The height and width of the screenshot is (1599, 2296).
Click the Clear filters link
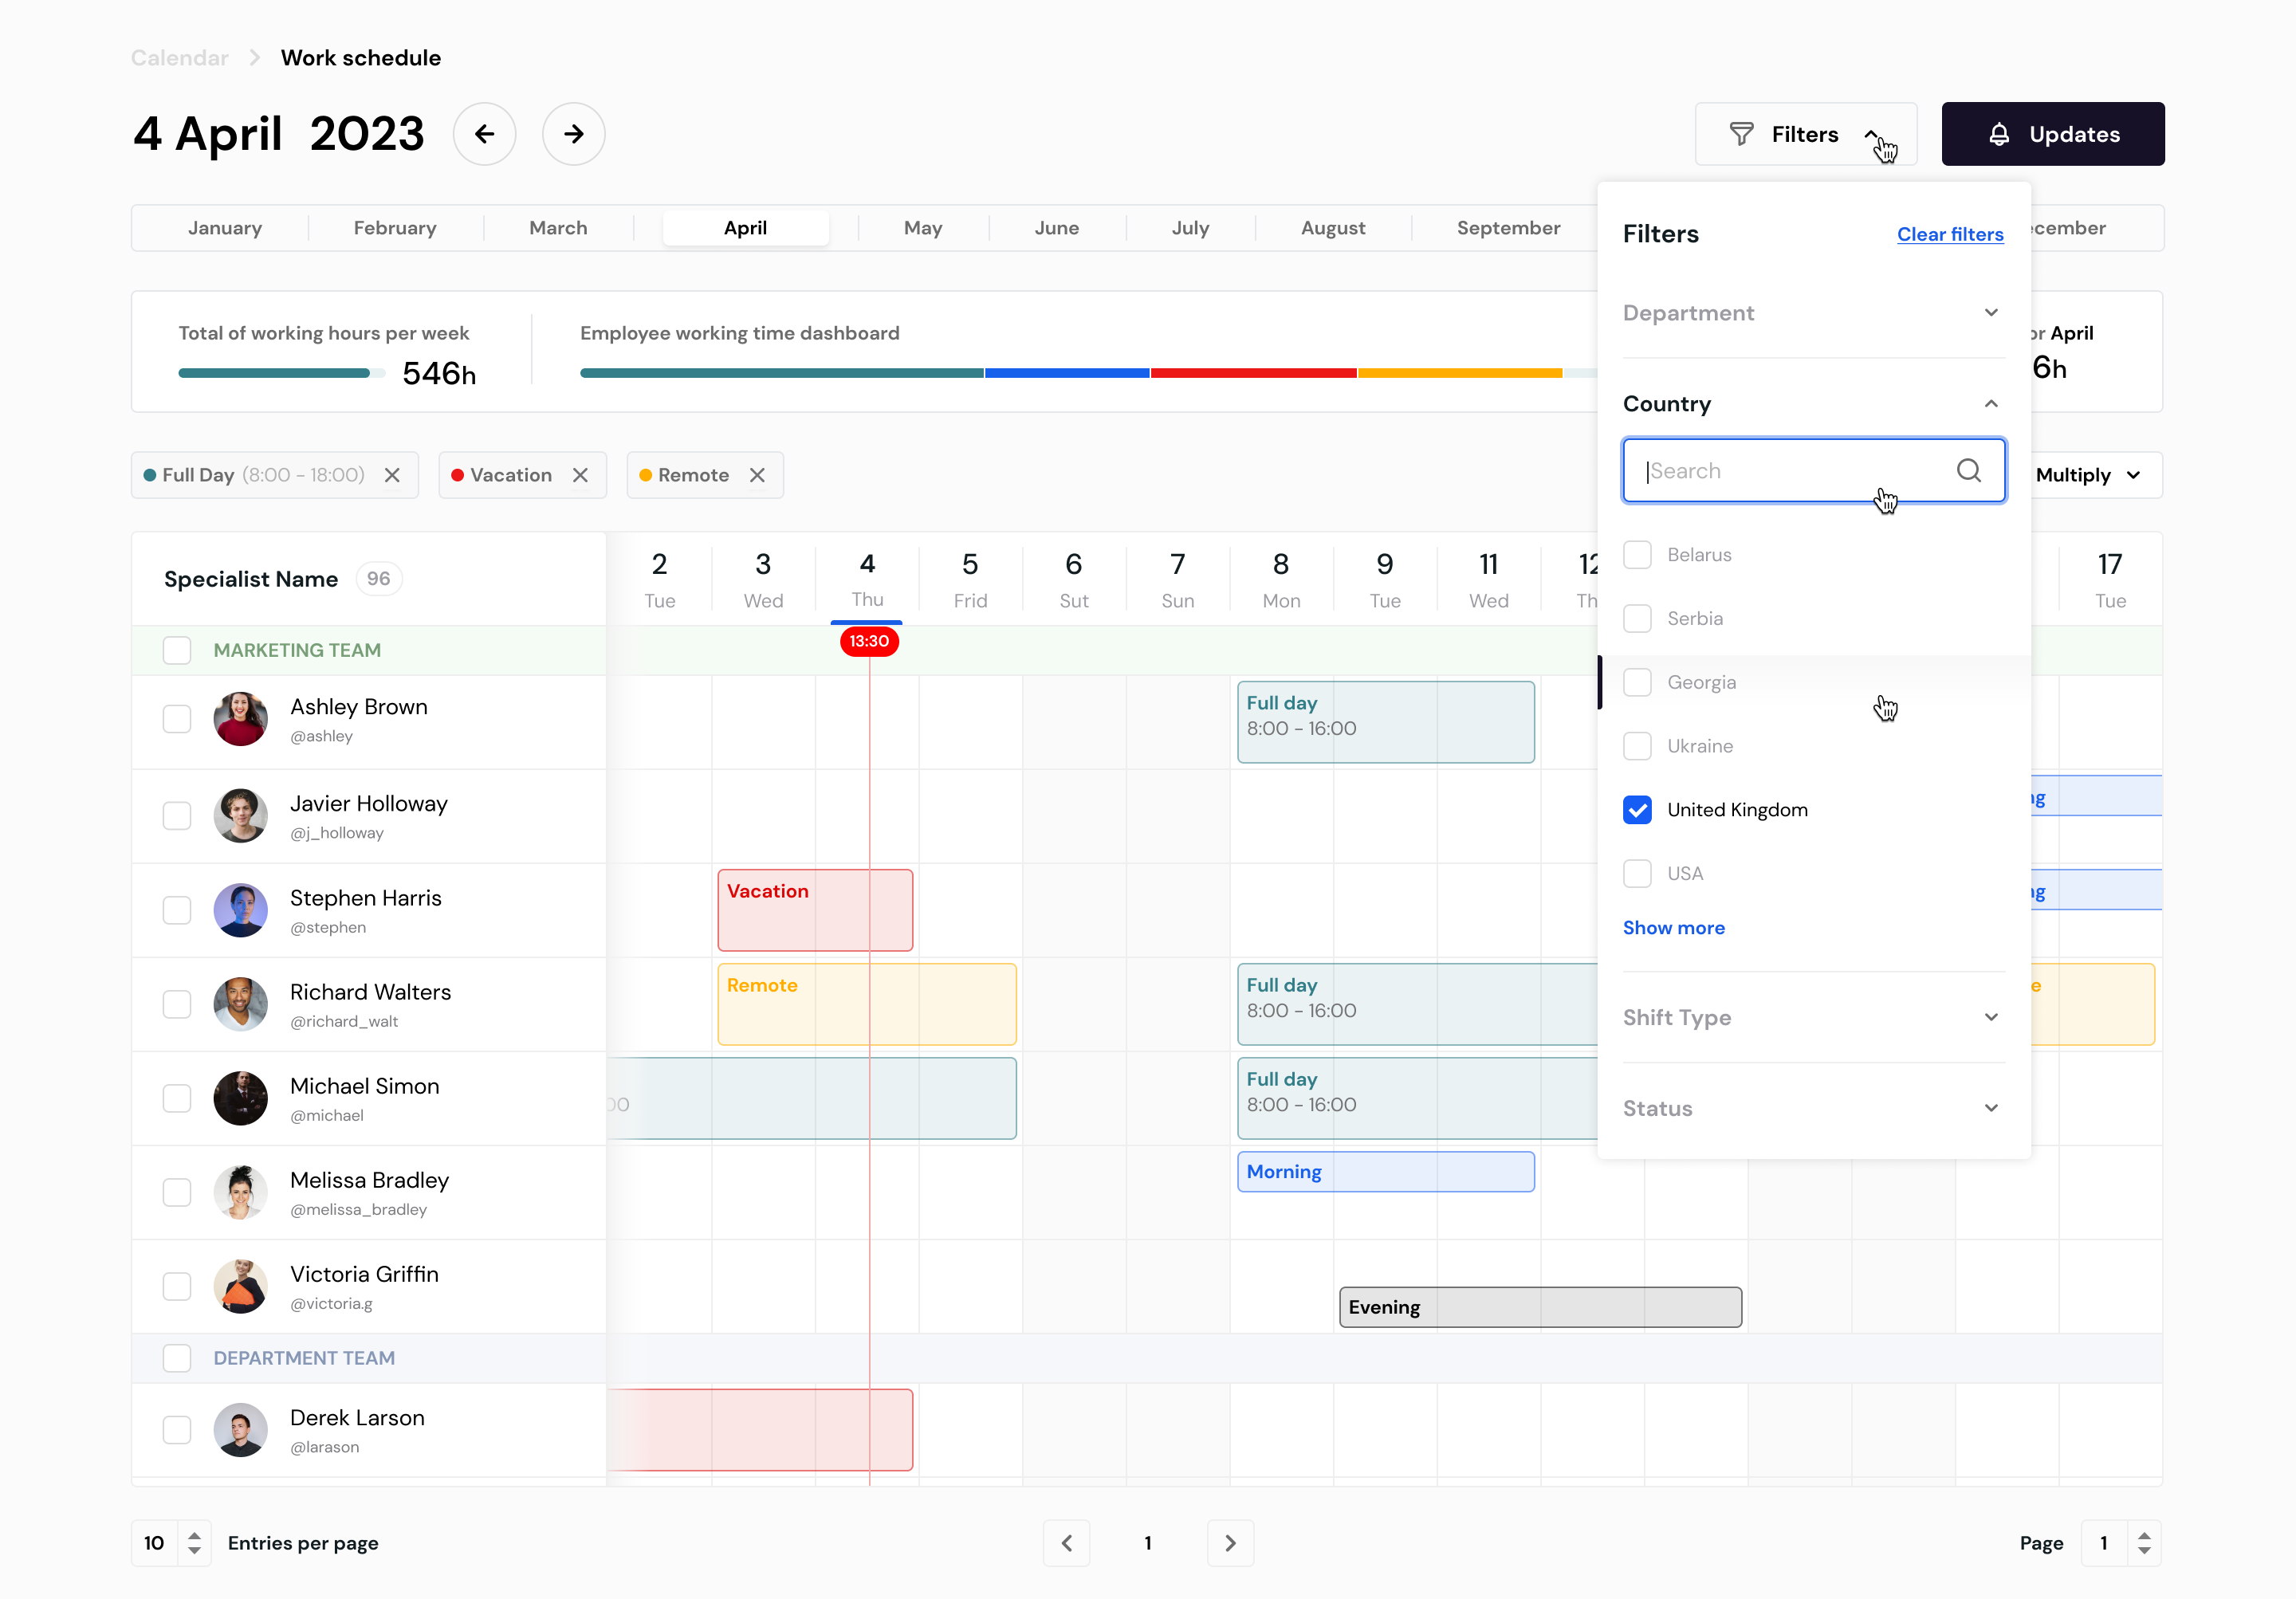click(1949, 234)
